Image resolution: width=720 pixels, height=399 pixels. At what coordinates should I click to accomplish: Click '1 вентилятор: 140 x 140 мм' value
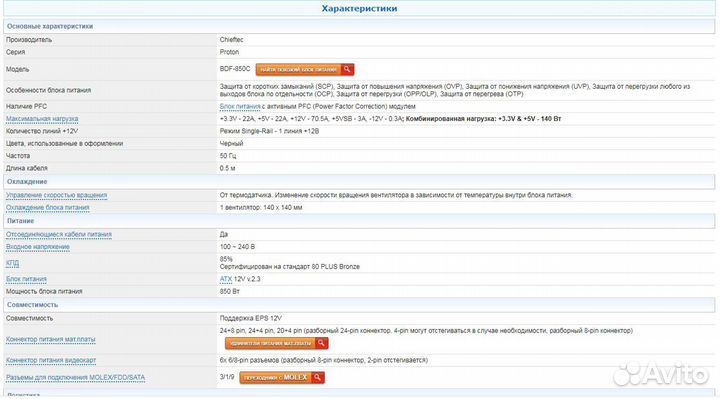[261, 208]
